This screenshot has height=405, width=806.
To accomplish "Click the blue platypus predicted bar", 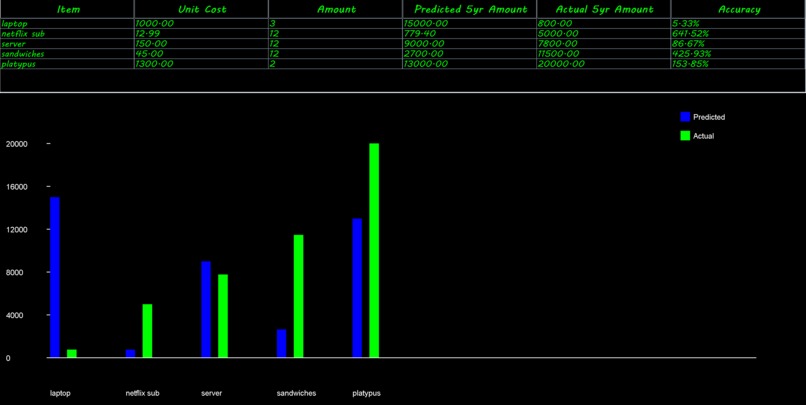I will pyautogui.click(x=357, y=288).
